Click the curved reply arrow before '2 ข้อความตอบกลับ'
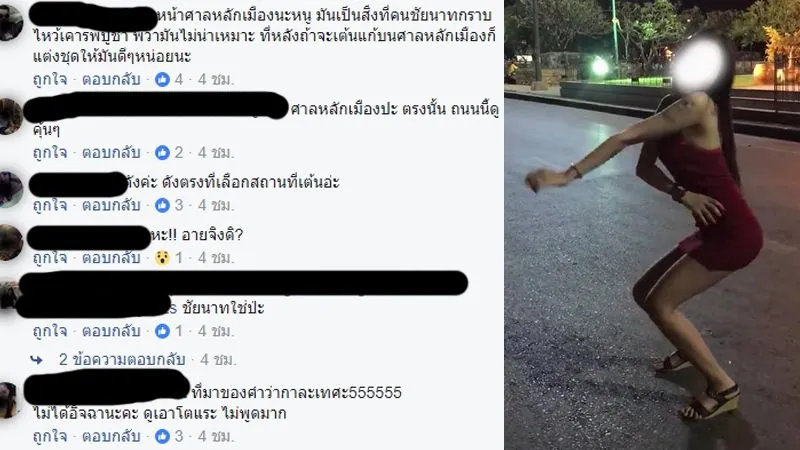Screen dimensions: 800x450 pos(37,360)
